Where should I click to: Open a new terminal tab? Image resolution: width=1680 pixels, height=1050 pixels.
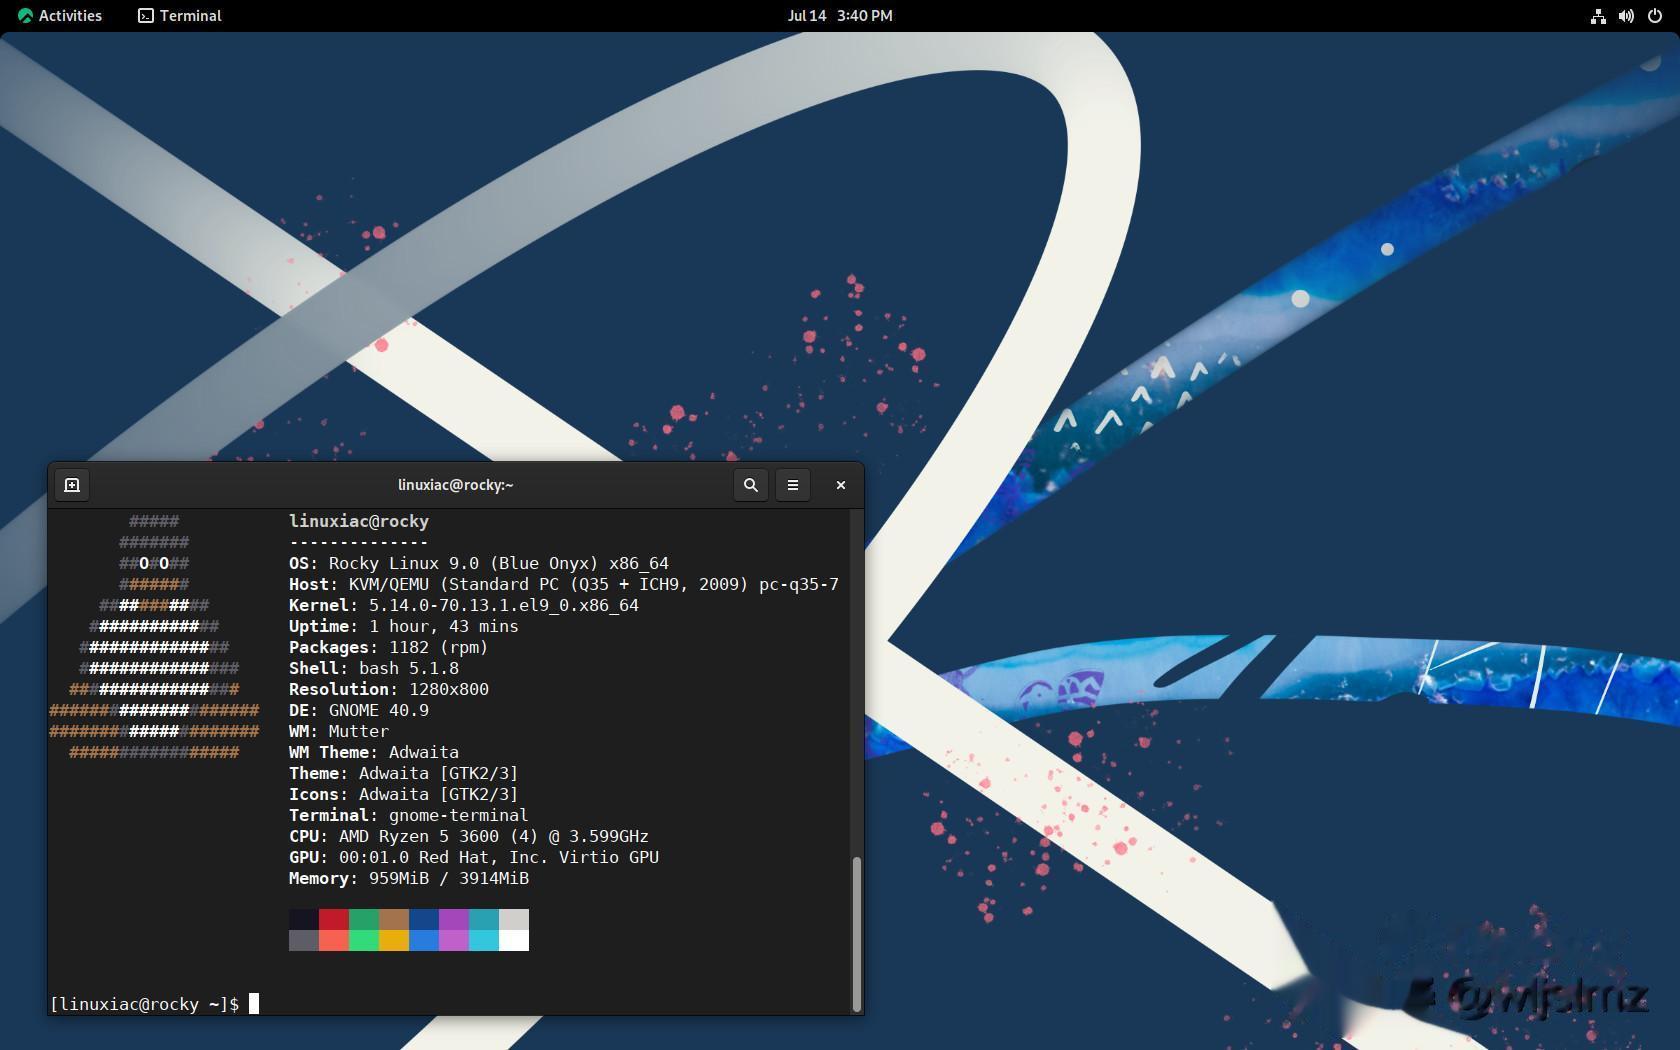pos(72,485)
